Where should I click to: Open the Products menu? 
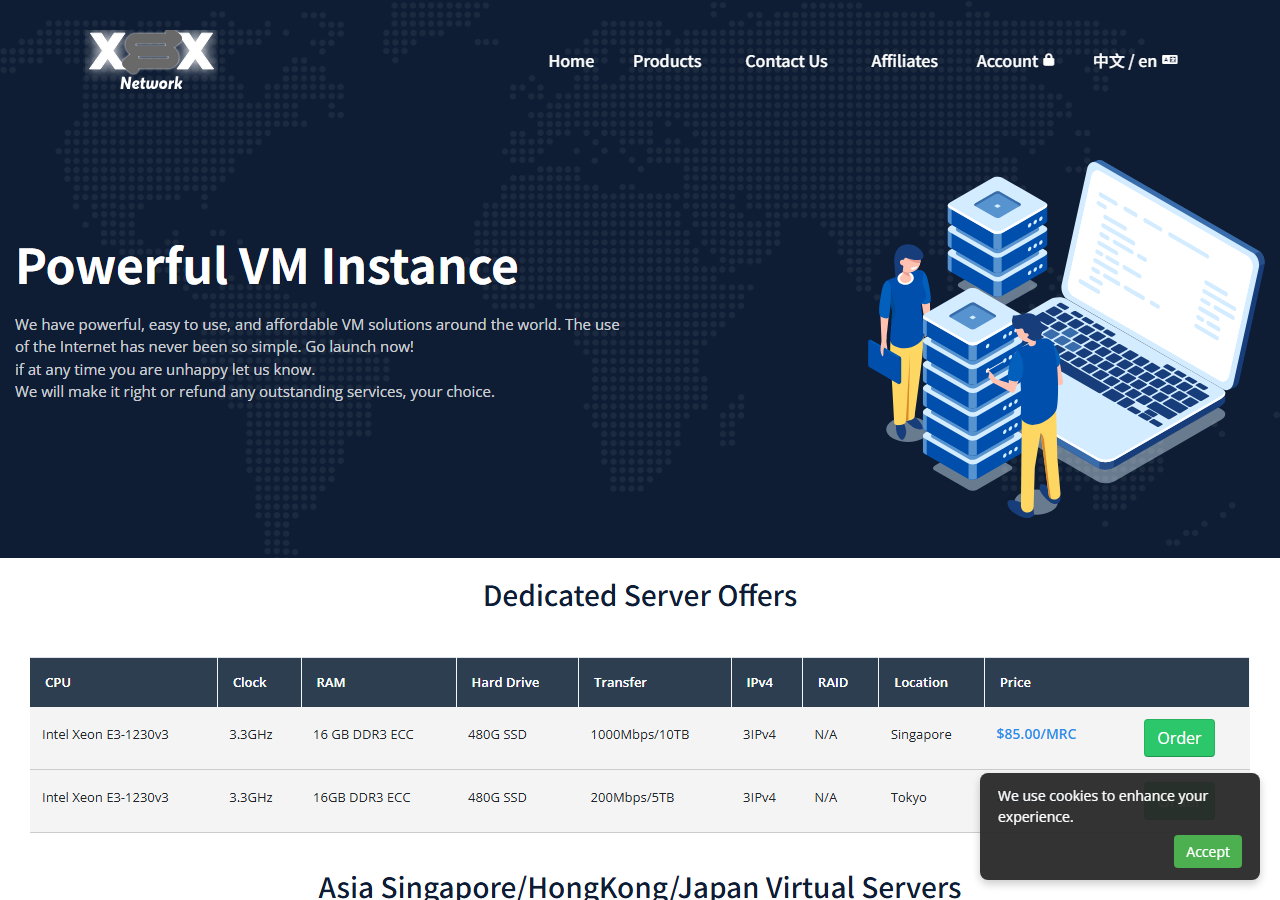pos(667,61)
